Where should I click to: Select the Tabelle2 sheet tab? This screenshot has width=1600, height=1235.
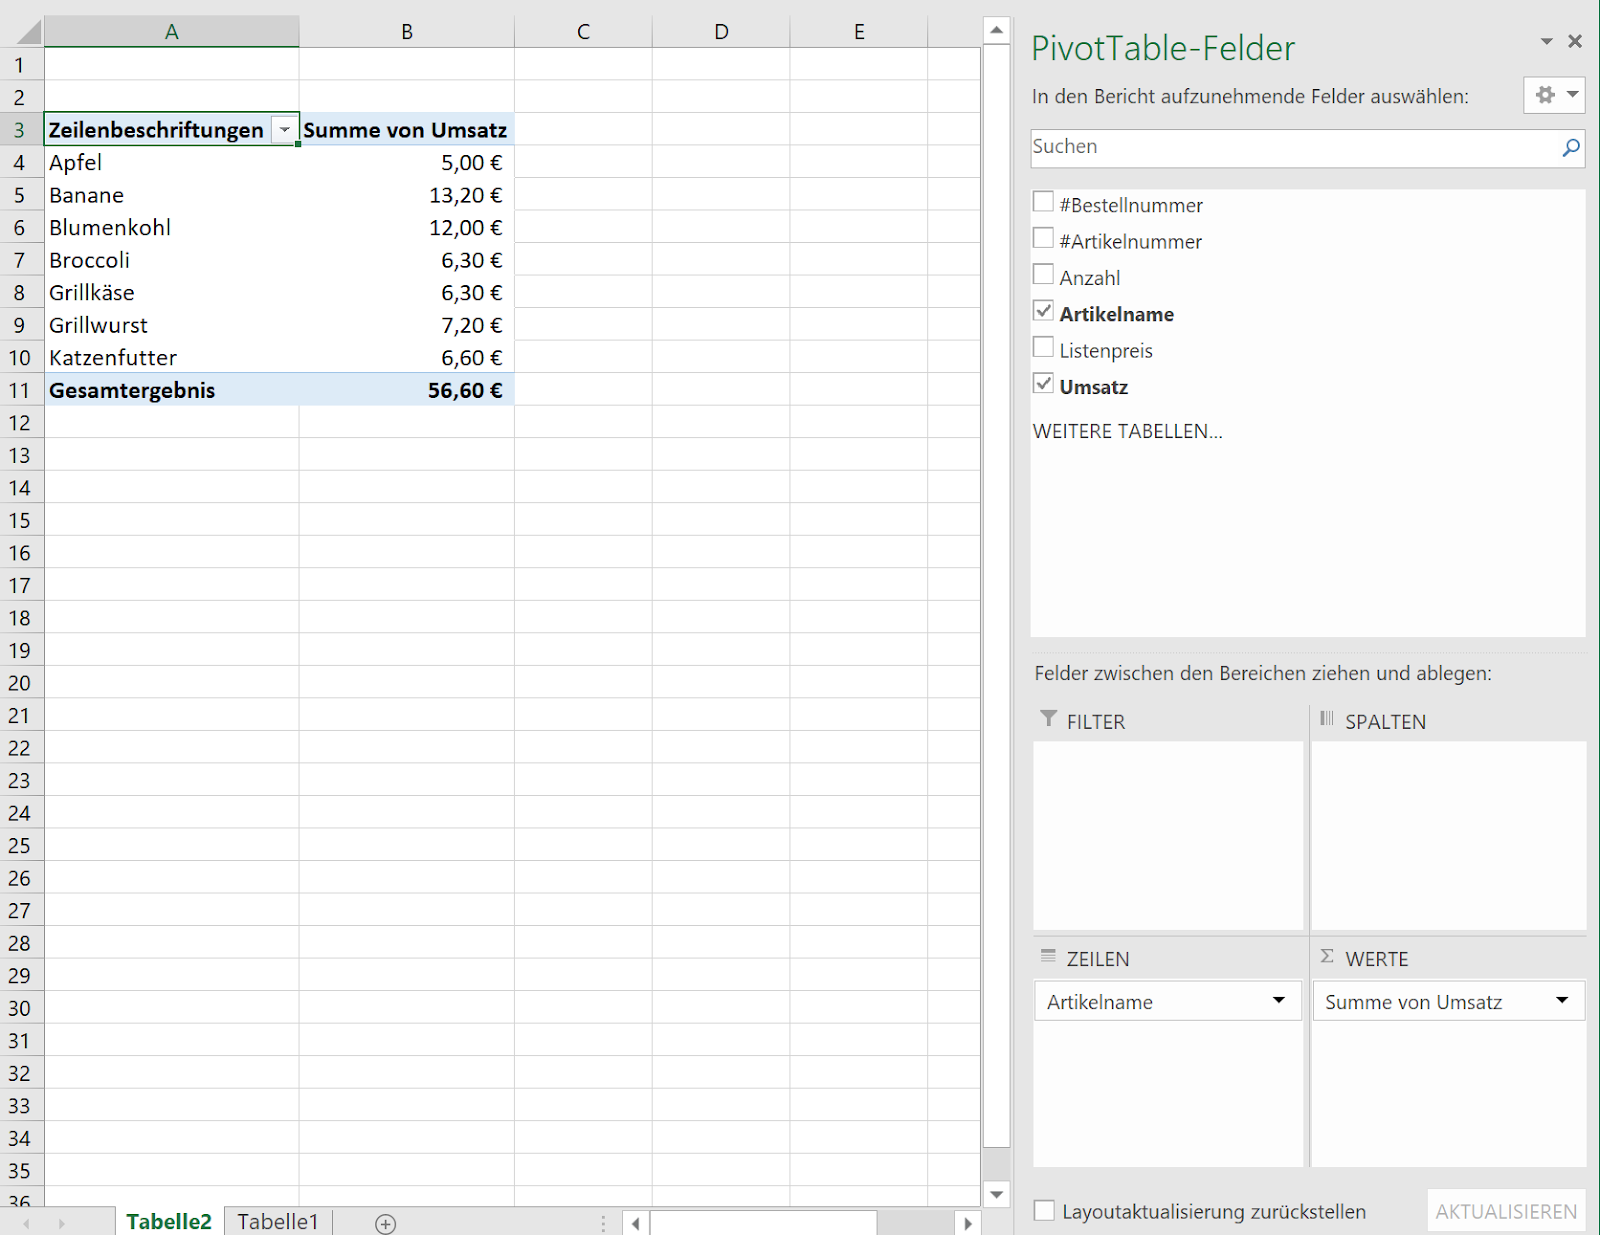pos(169,1222)
